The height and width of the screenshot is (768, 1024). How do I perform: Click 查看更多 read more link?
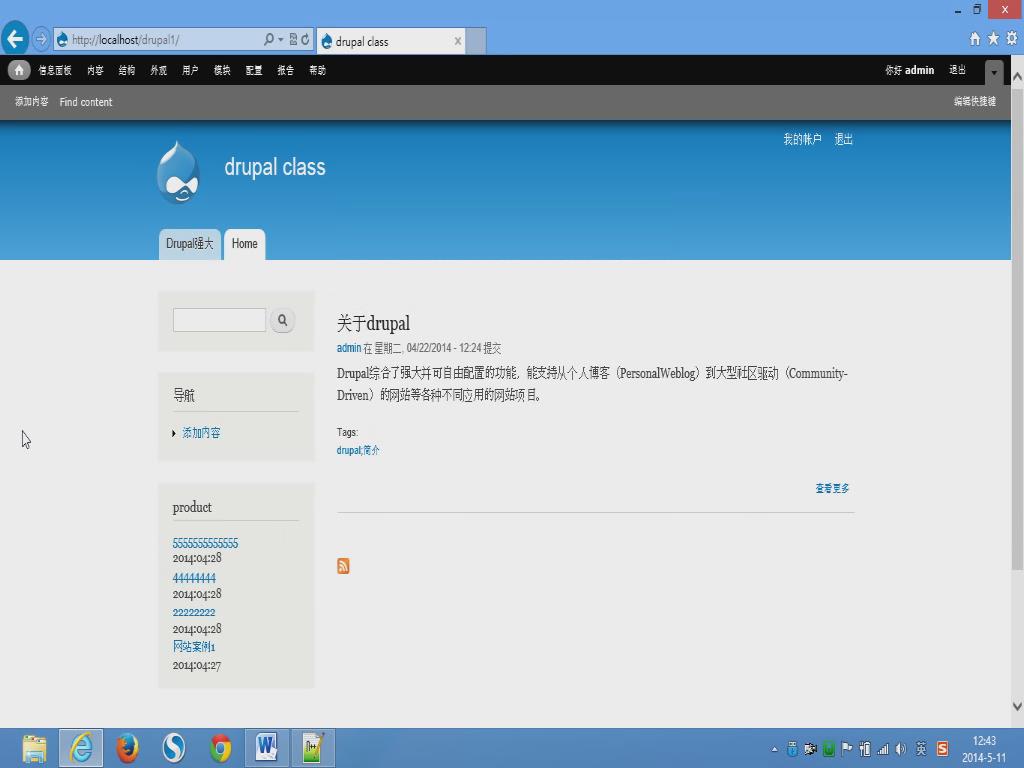(x=833, y=488)
